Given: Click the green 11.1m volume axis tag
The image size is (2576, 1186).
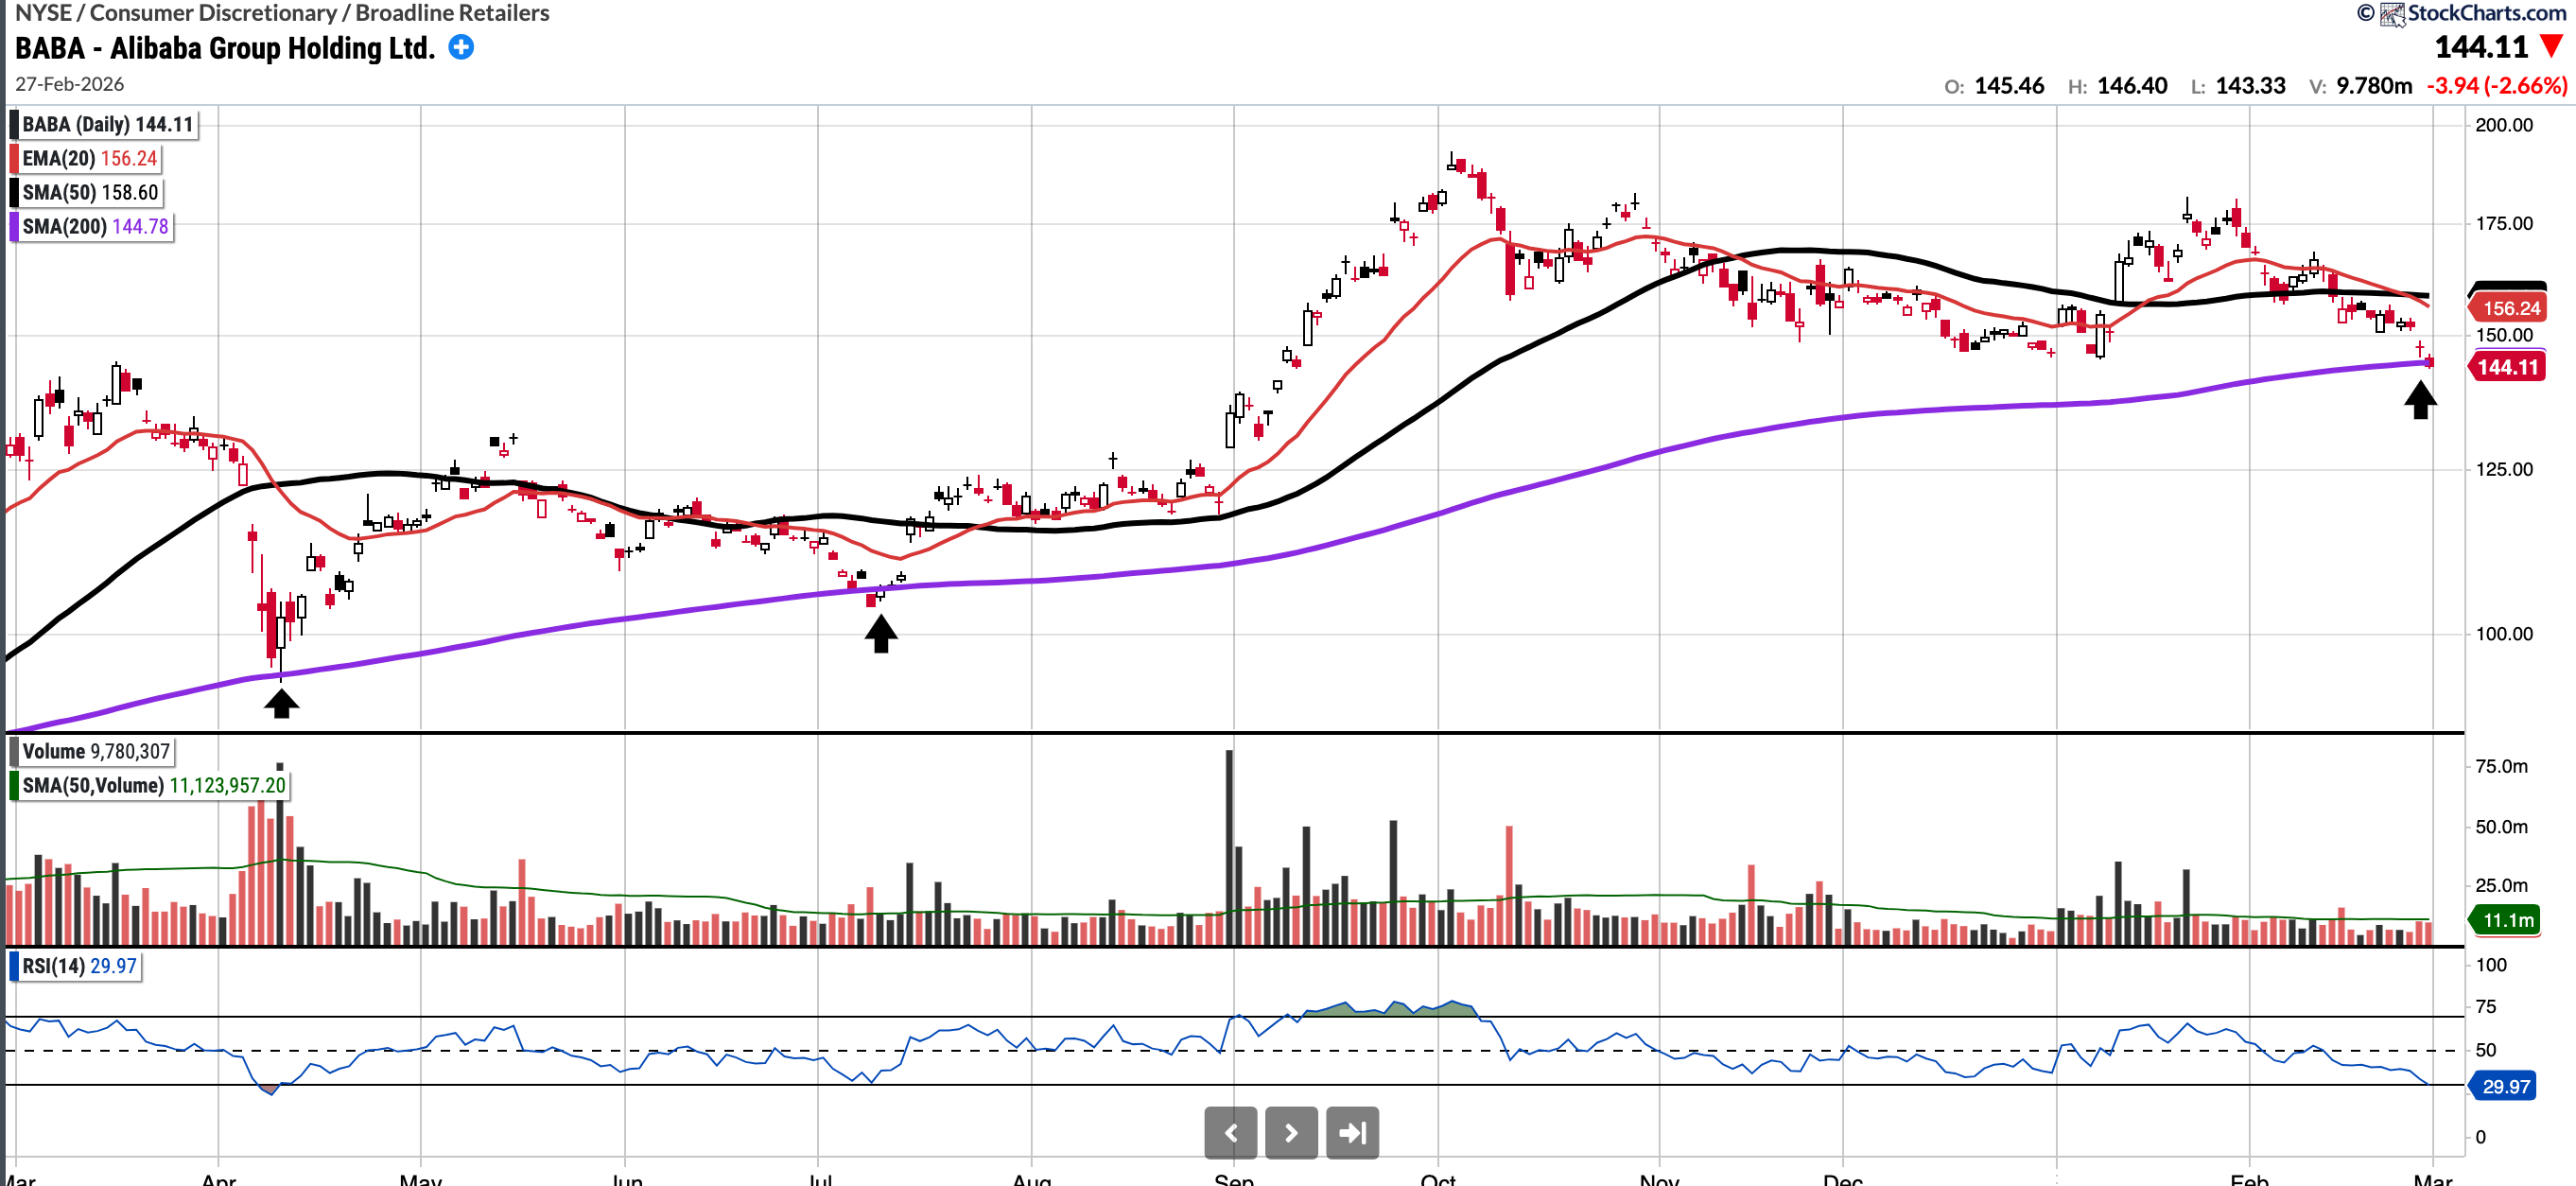Looking at the screenshot, I should (2507, 920).
